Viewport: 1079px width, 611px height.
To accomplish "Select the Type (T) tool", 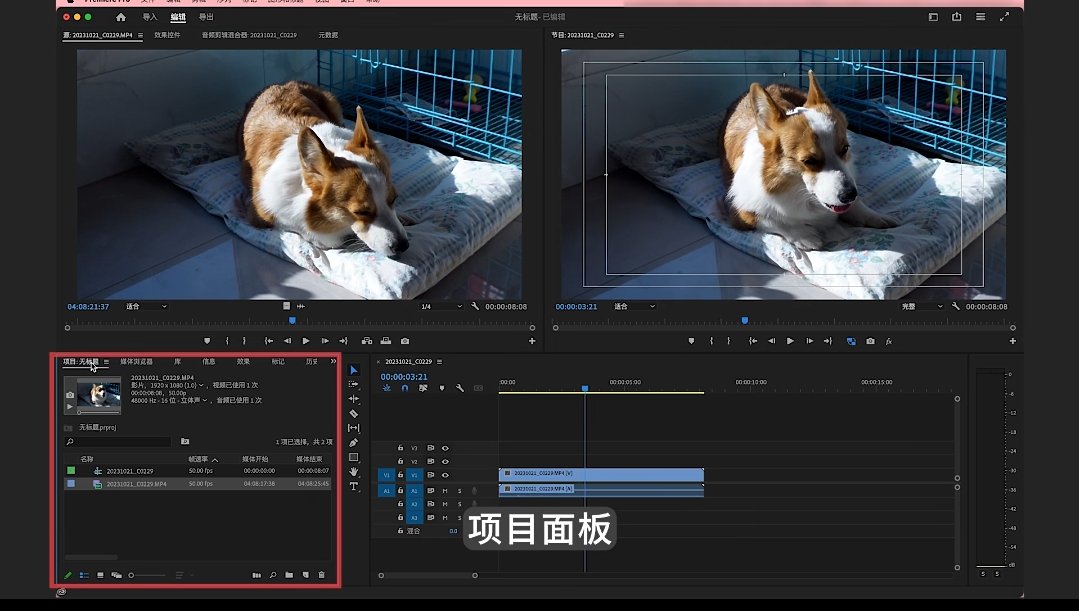I will click(x=354, y=486).
